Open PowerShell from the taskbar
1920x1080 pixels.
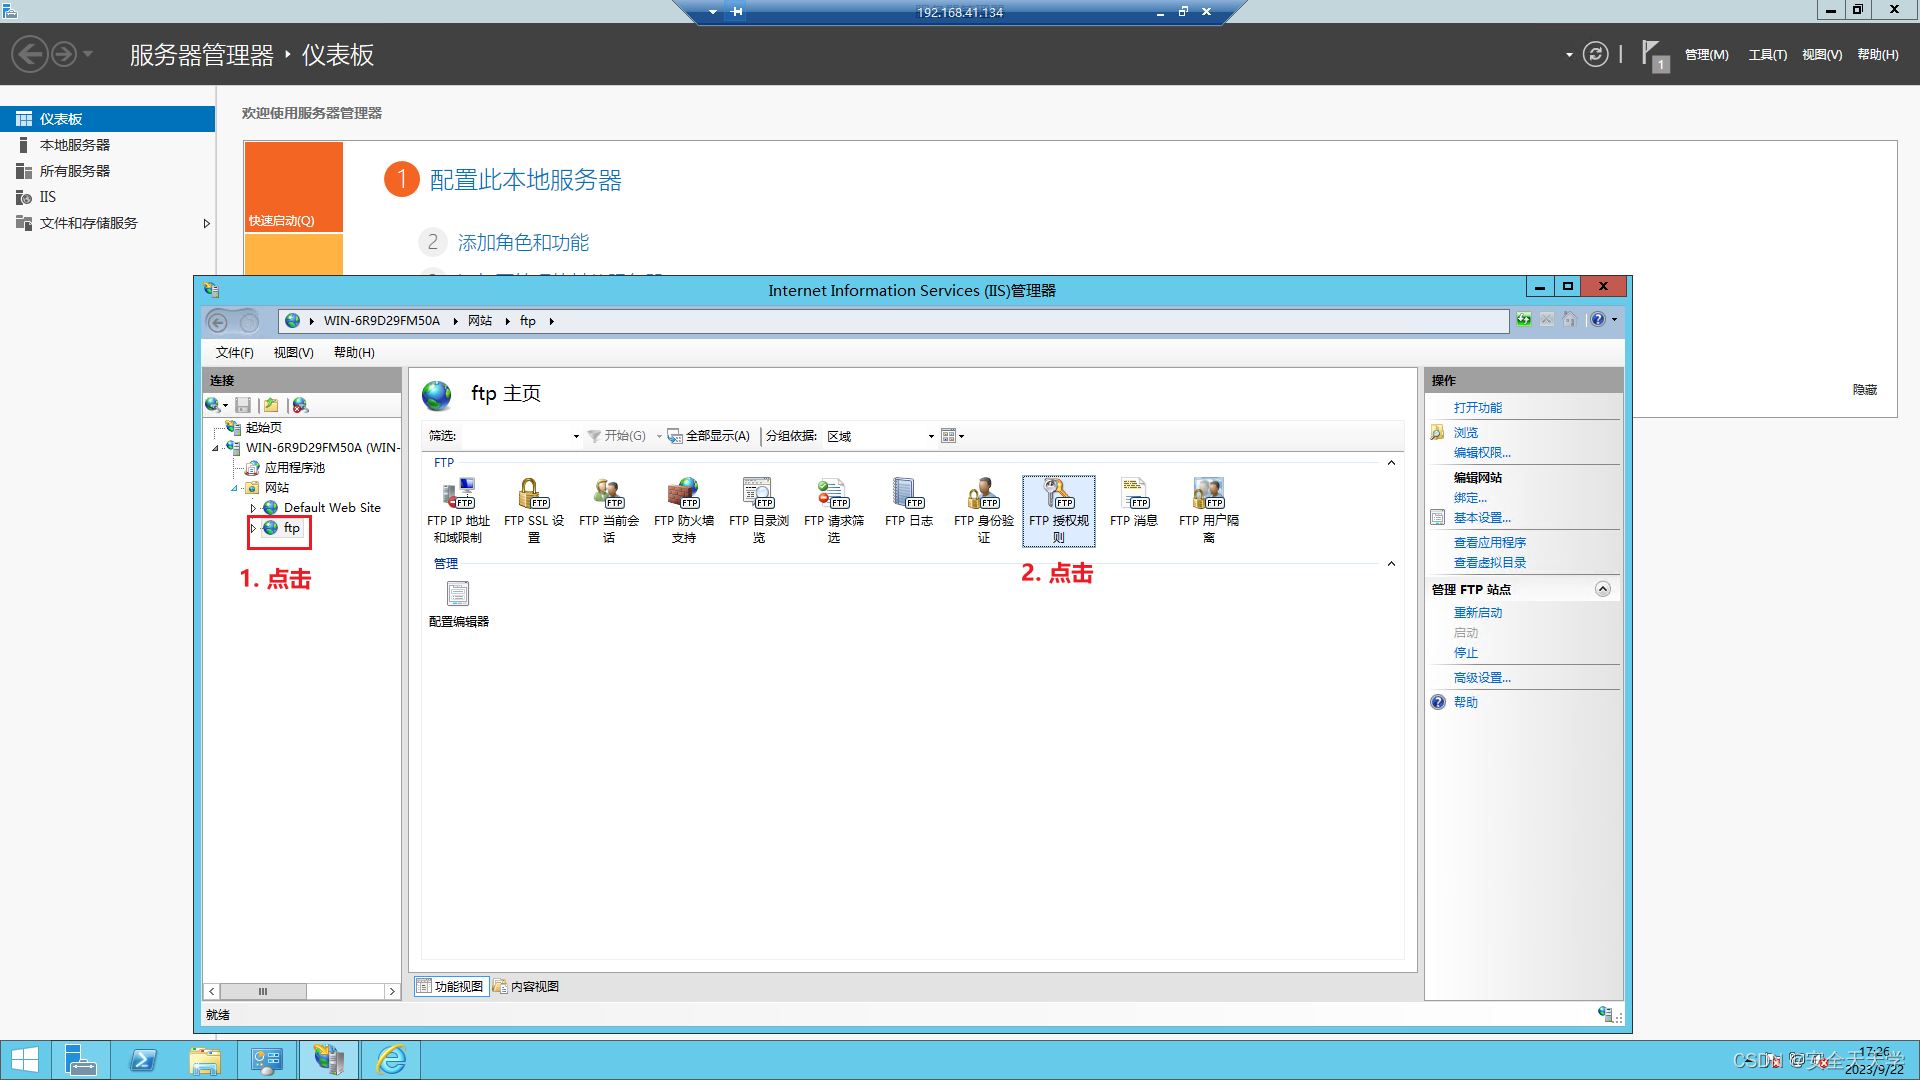[x=143, y=1060]
